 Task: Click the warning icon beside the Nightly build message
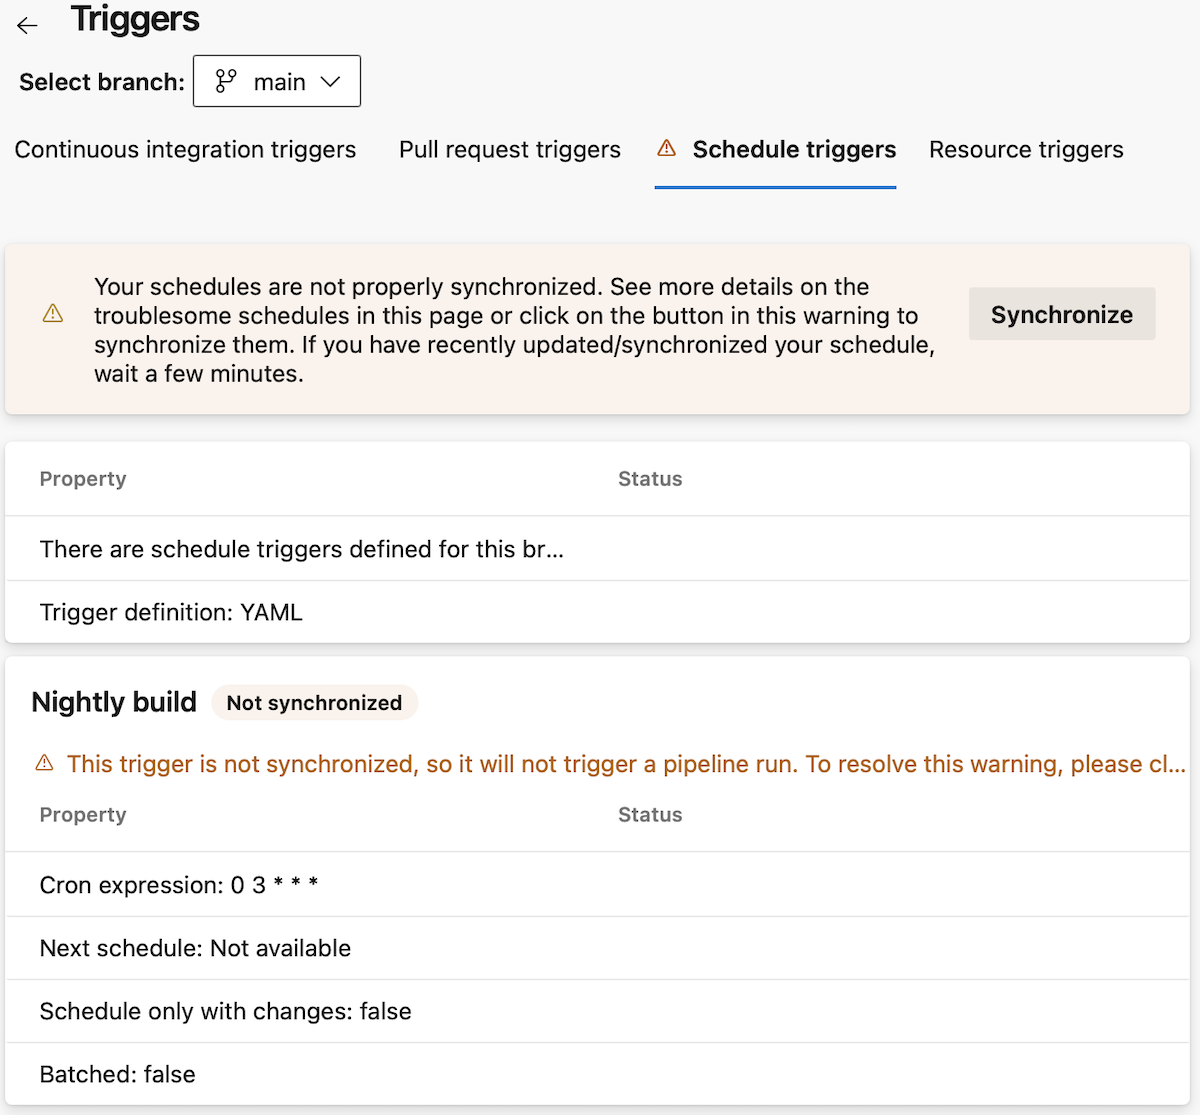point(44,763)
